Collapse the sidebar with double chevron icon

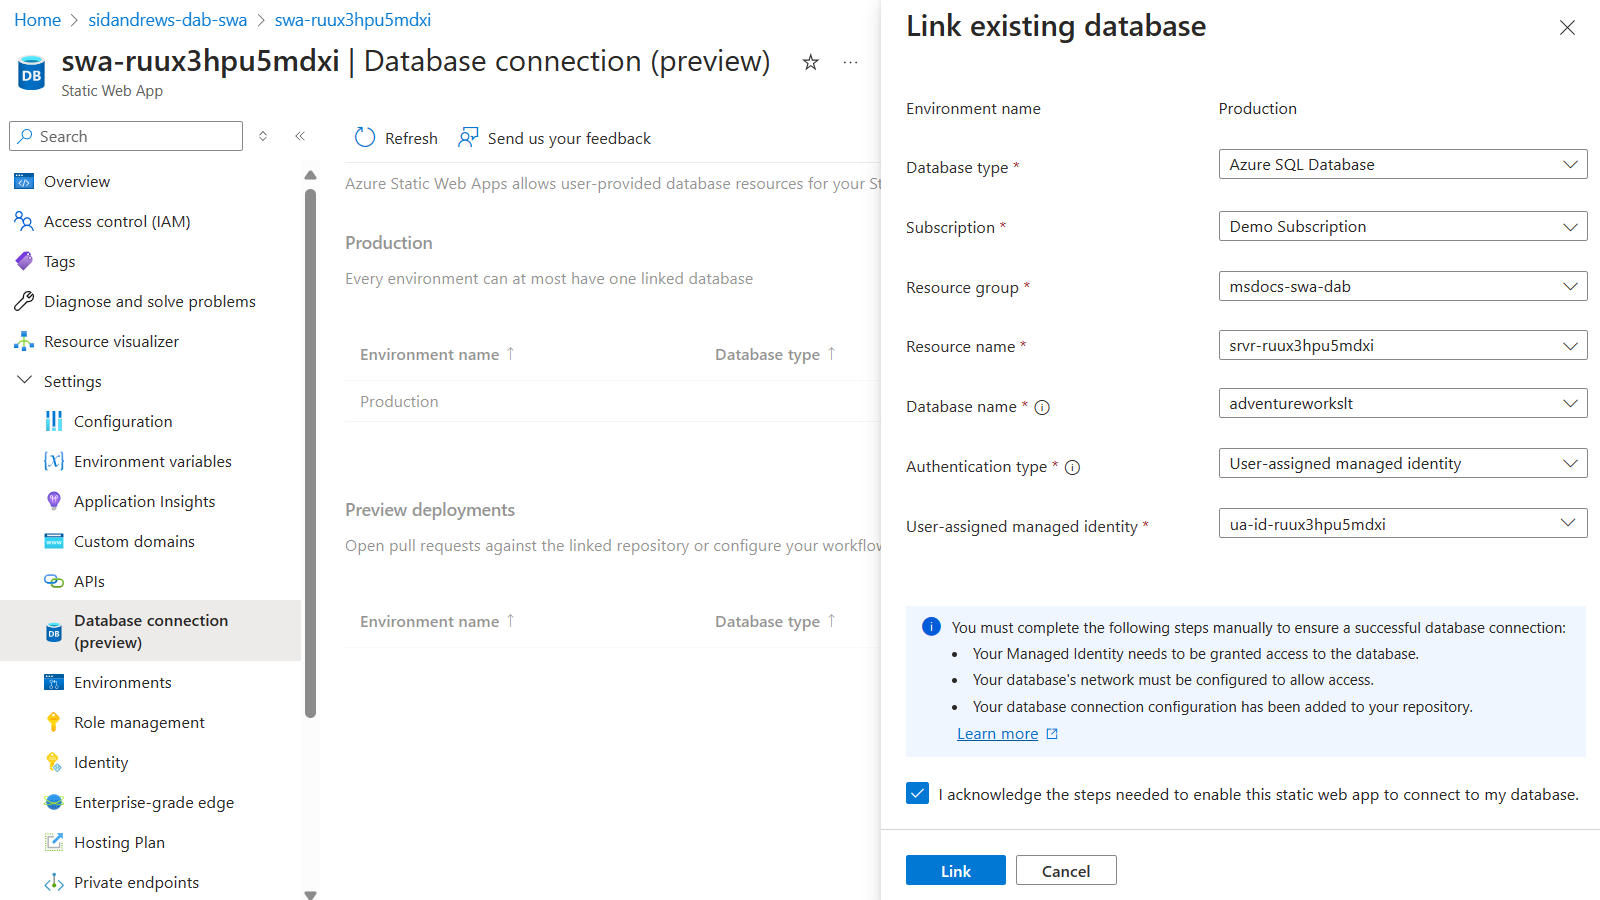point(300,136)
